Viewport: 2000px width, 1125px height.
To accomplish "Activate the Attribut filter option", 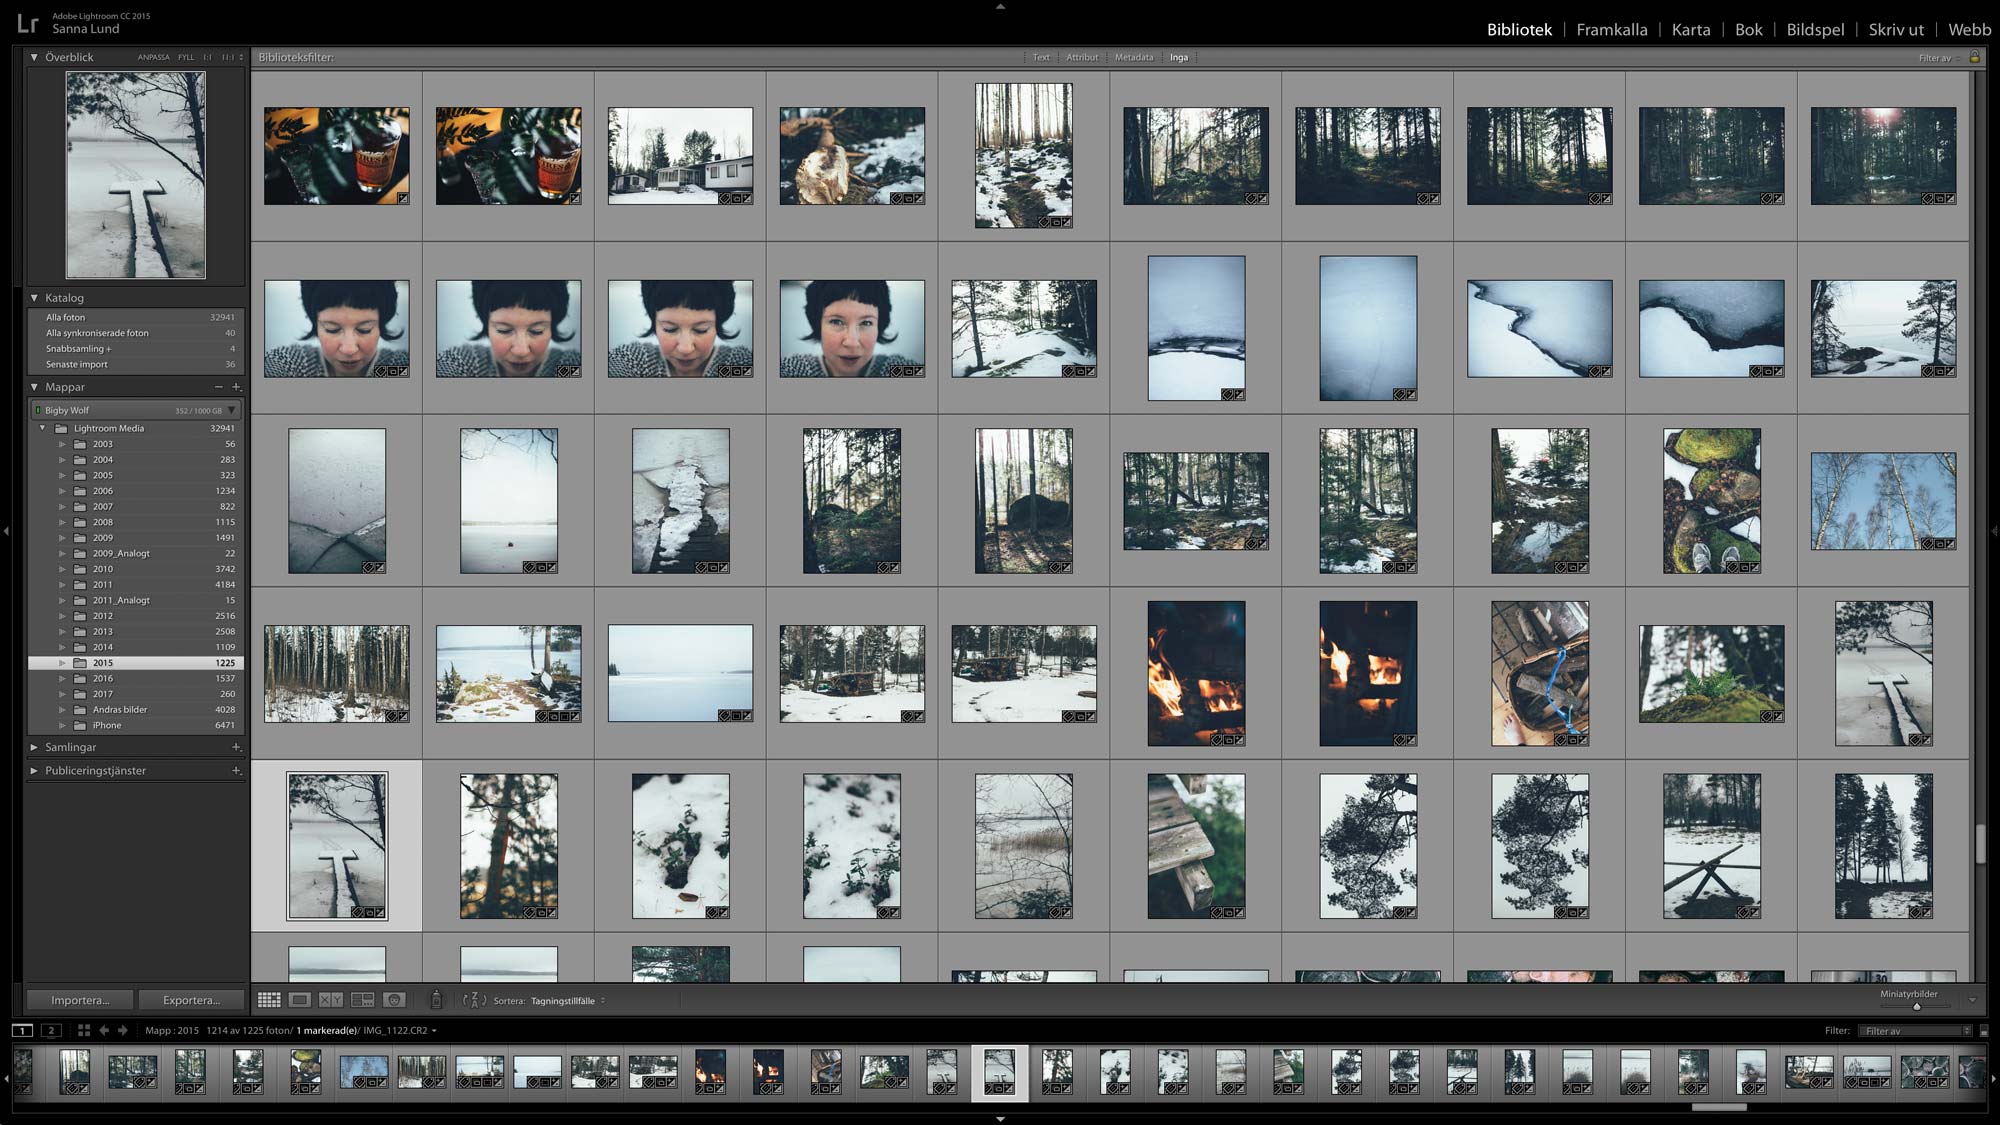I will (x=1083, y=57).
